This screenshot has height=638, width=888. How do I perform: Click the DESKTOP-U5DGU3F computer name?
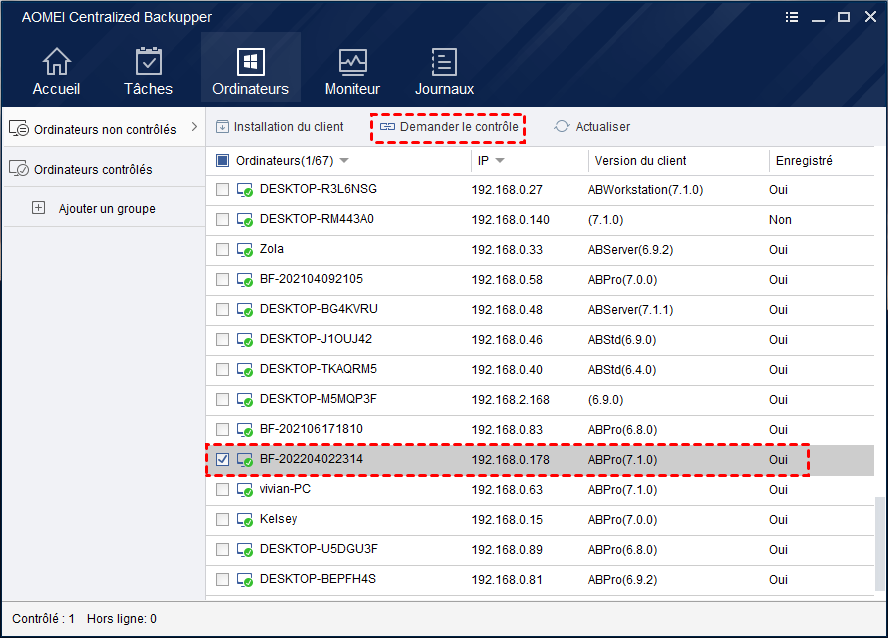(319, 549)
